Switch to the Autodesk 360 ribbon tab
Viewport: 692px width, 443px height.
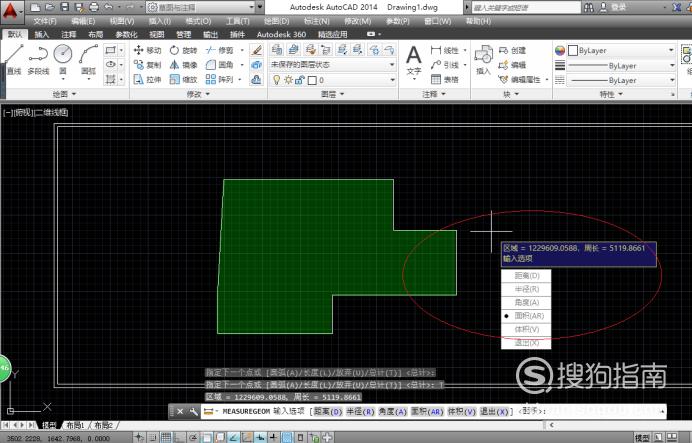pyautogui.click(x=281, y=34)
